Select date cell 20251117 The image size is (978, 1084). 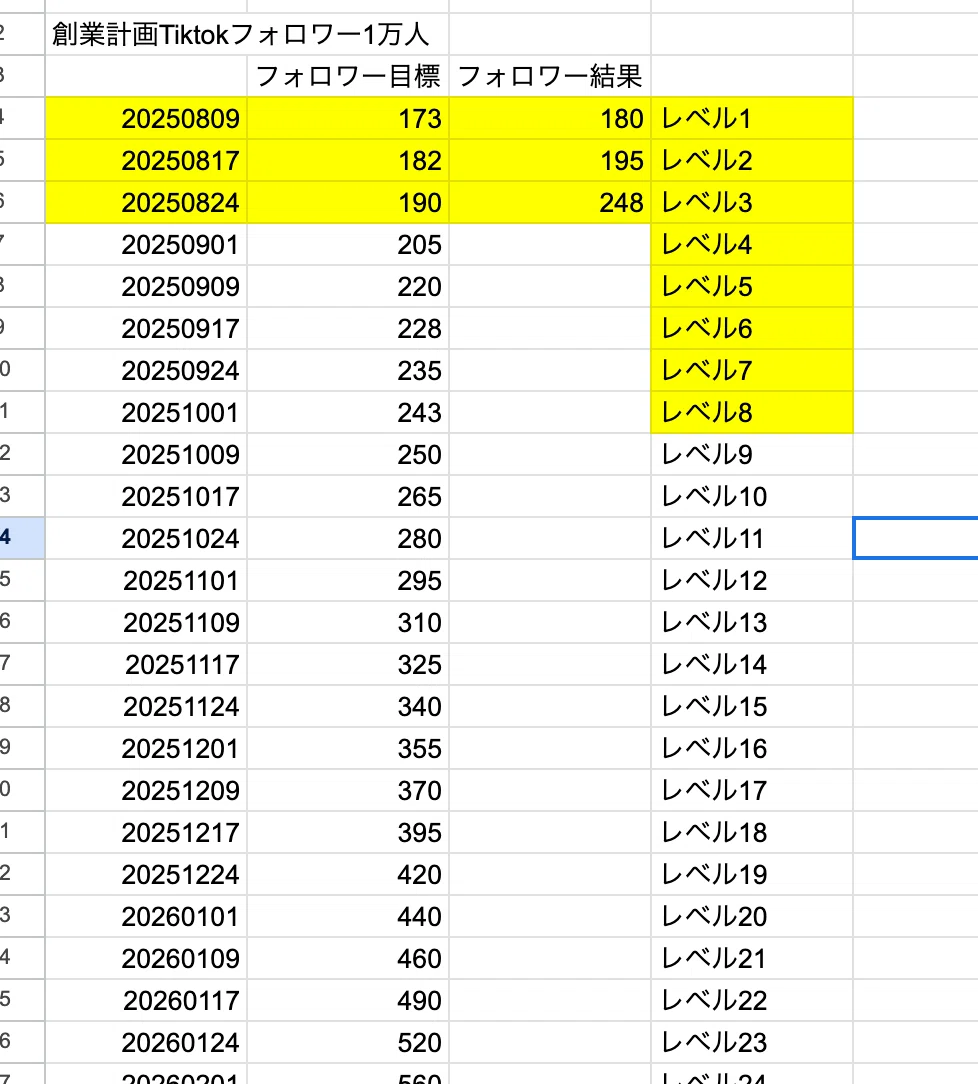(147, 664)
